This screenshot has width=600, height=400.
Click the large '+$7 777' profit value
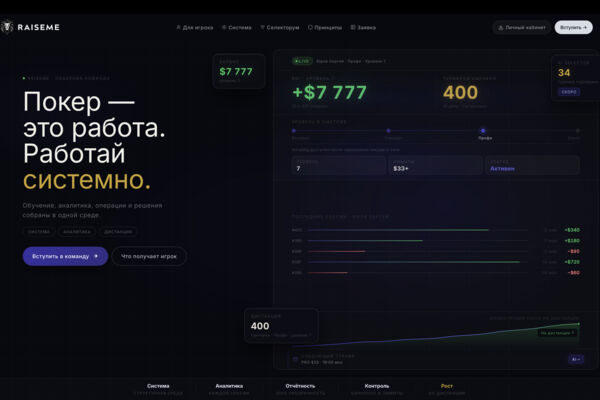(329, 93)
